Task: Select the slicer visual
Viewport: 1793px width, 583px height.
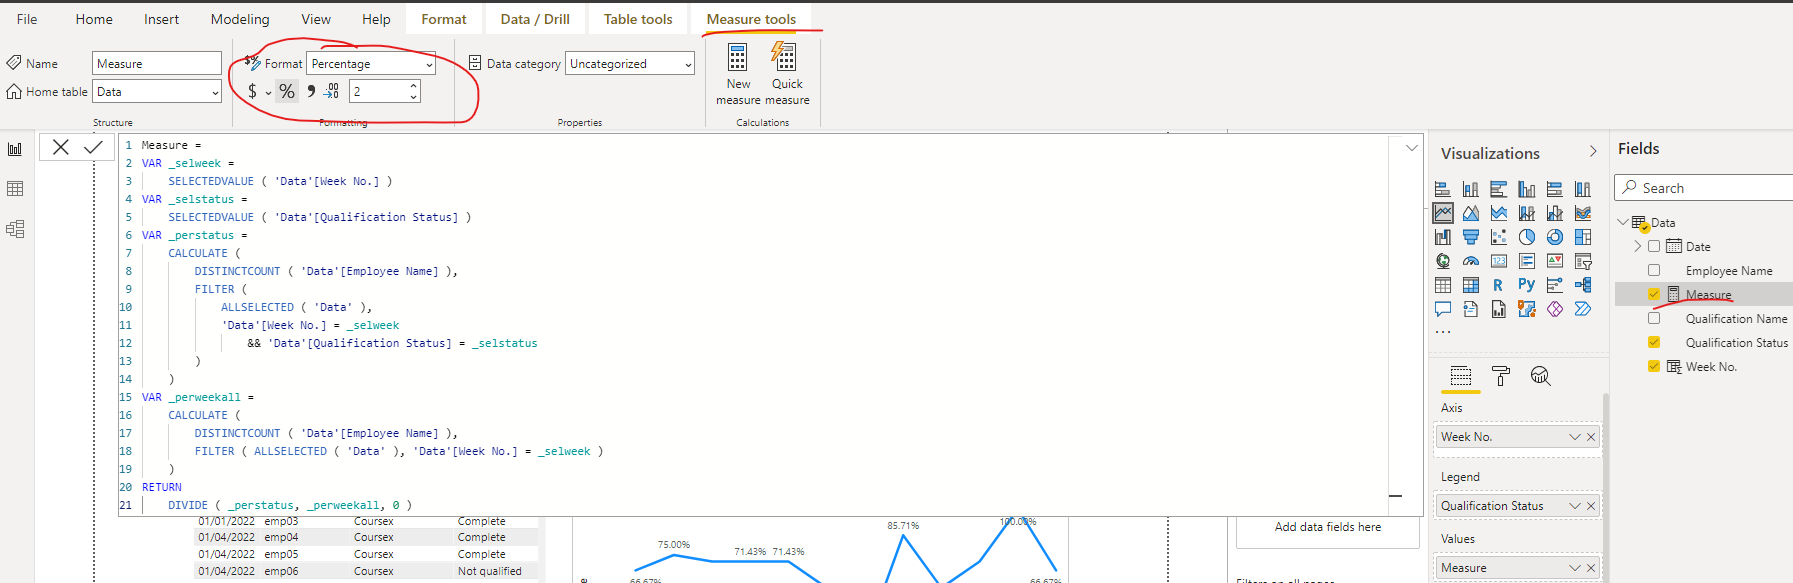Action: pyautogui.click(x=1583, y=261)
